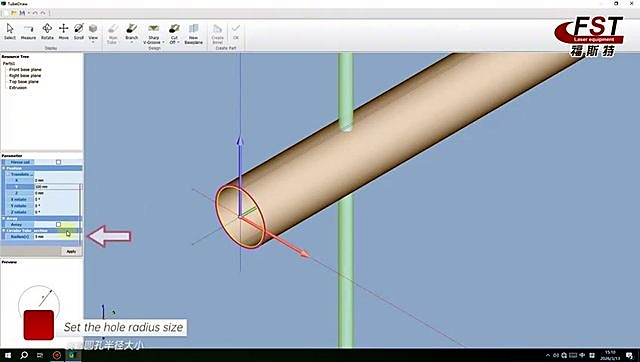This screenshot has height=362, width=640.
Task: Show hidden system tray icons
Action: tap(548, 355)
